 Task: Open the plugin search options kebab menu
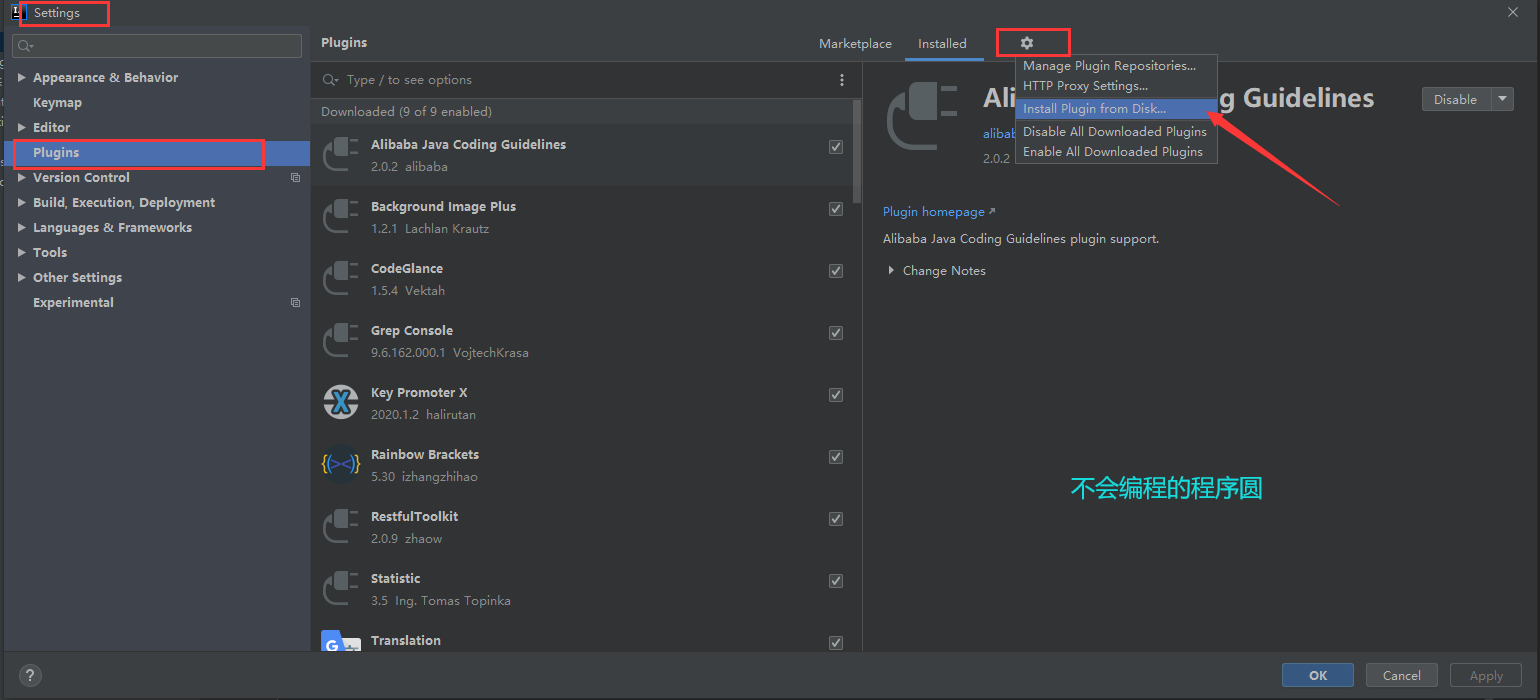842,80
